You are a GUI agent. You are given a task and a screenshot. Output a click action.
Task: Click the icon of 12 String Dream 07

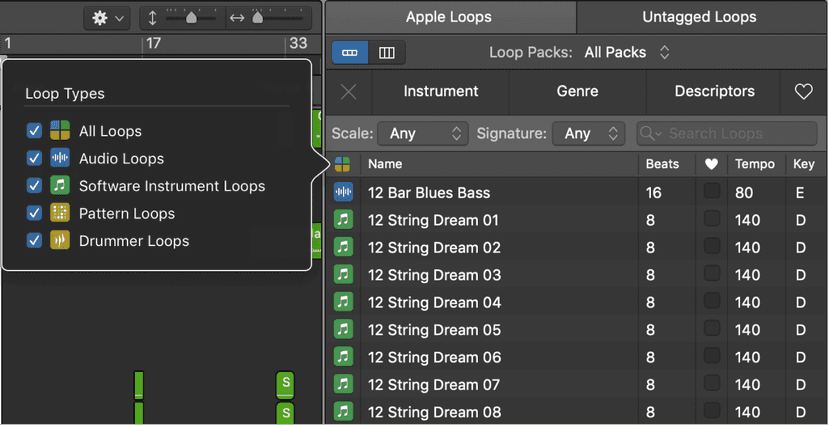click(x=343, y=384)
